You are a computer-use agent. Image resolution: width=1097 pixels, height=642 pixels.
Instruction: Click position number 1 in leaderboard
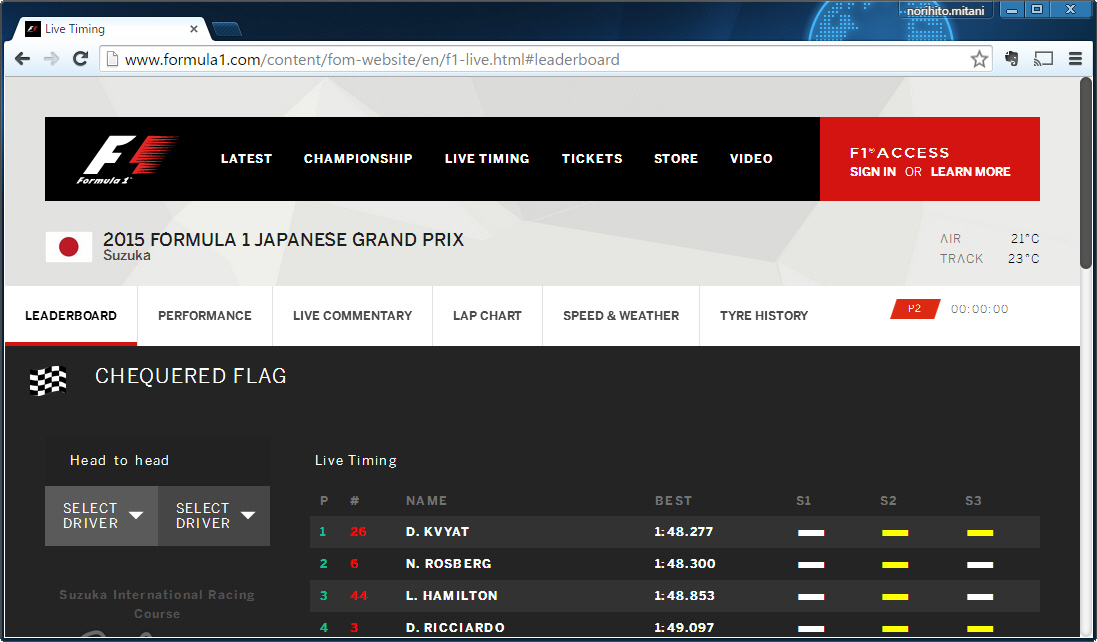323,532
